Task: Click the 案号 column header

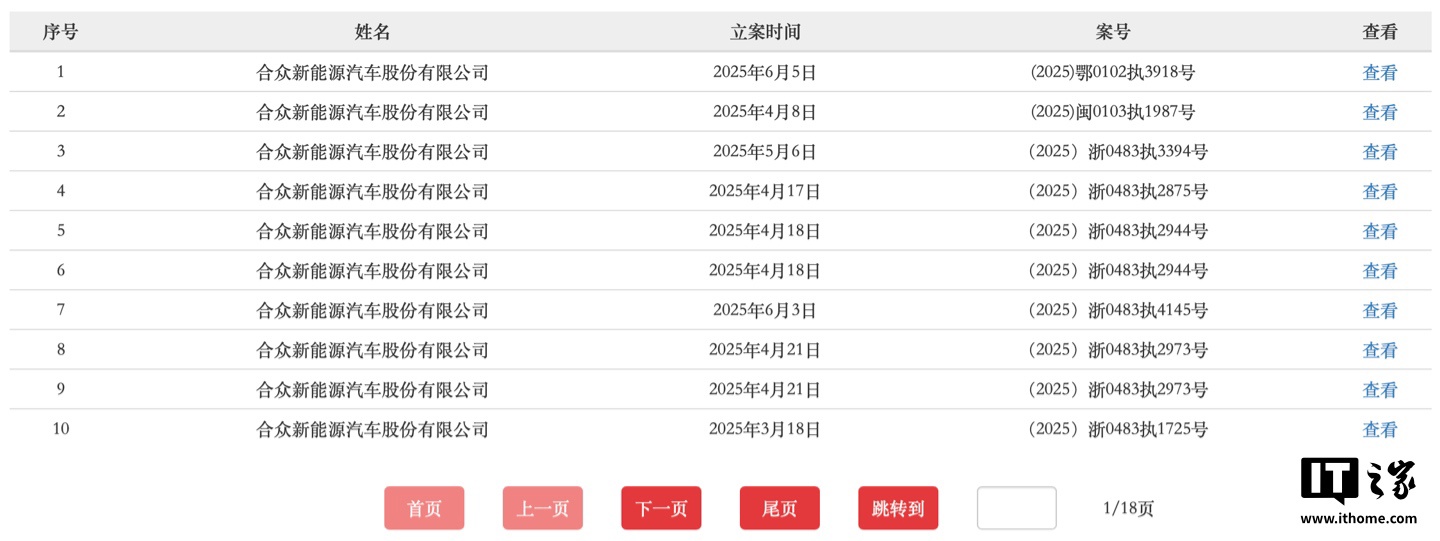Action: (1112, 32)
